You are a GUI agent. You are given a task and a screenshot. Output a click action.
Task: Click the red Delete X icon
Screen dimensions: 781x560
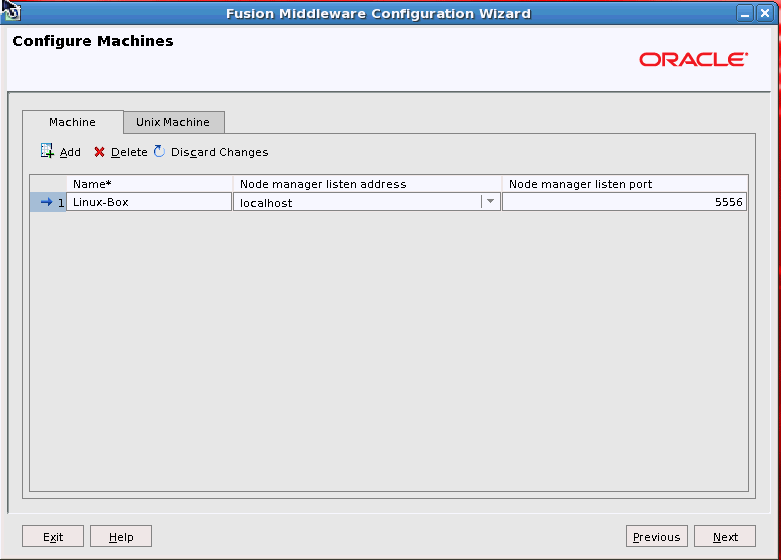[99, 152]
